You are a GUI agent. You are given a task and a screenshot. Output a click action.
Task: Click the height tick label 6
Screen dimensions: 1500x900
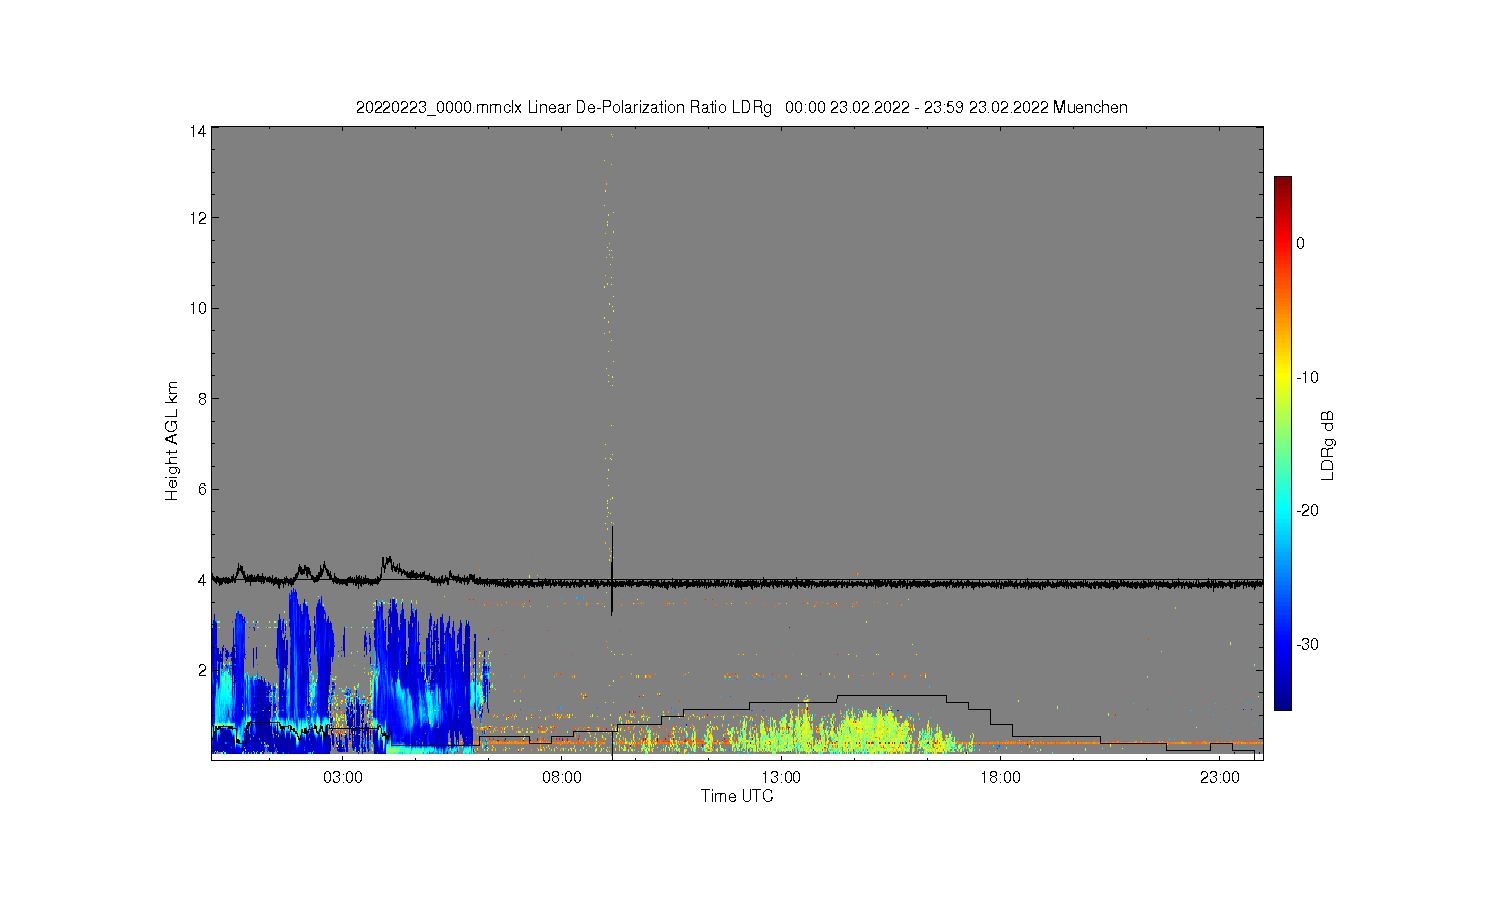[202, 489]
